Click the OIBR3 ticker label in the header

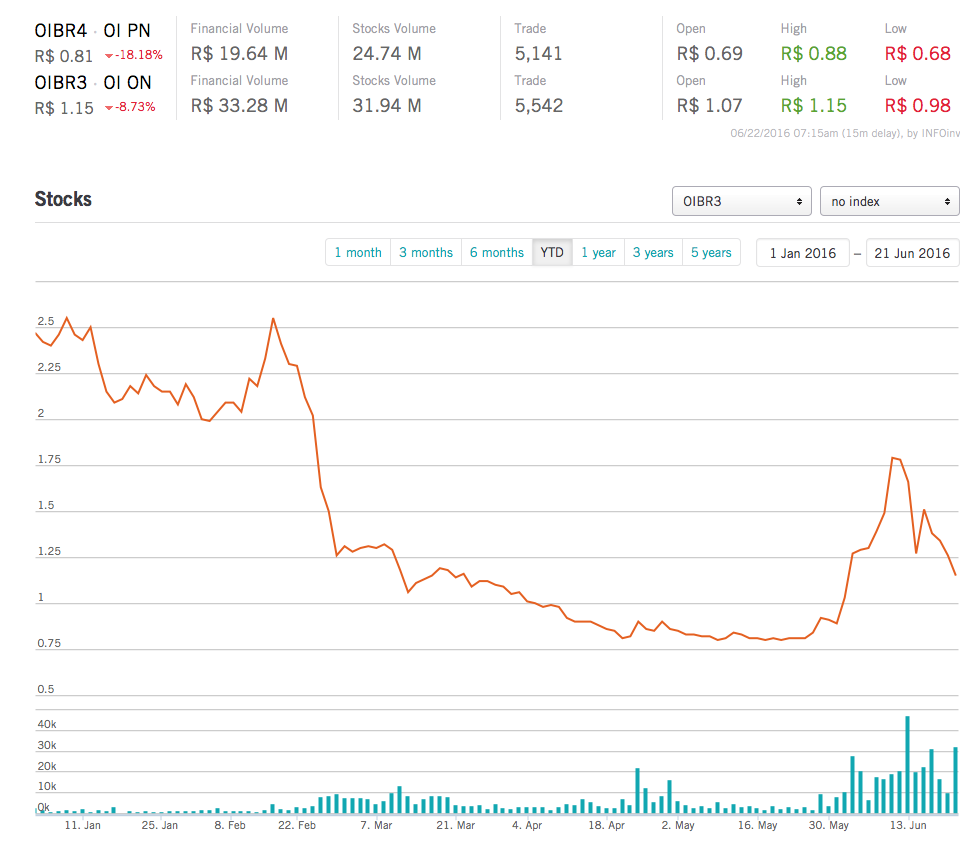click(x=61, y=83)
